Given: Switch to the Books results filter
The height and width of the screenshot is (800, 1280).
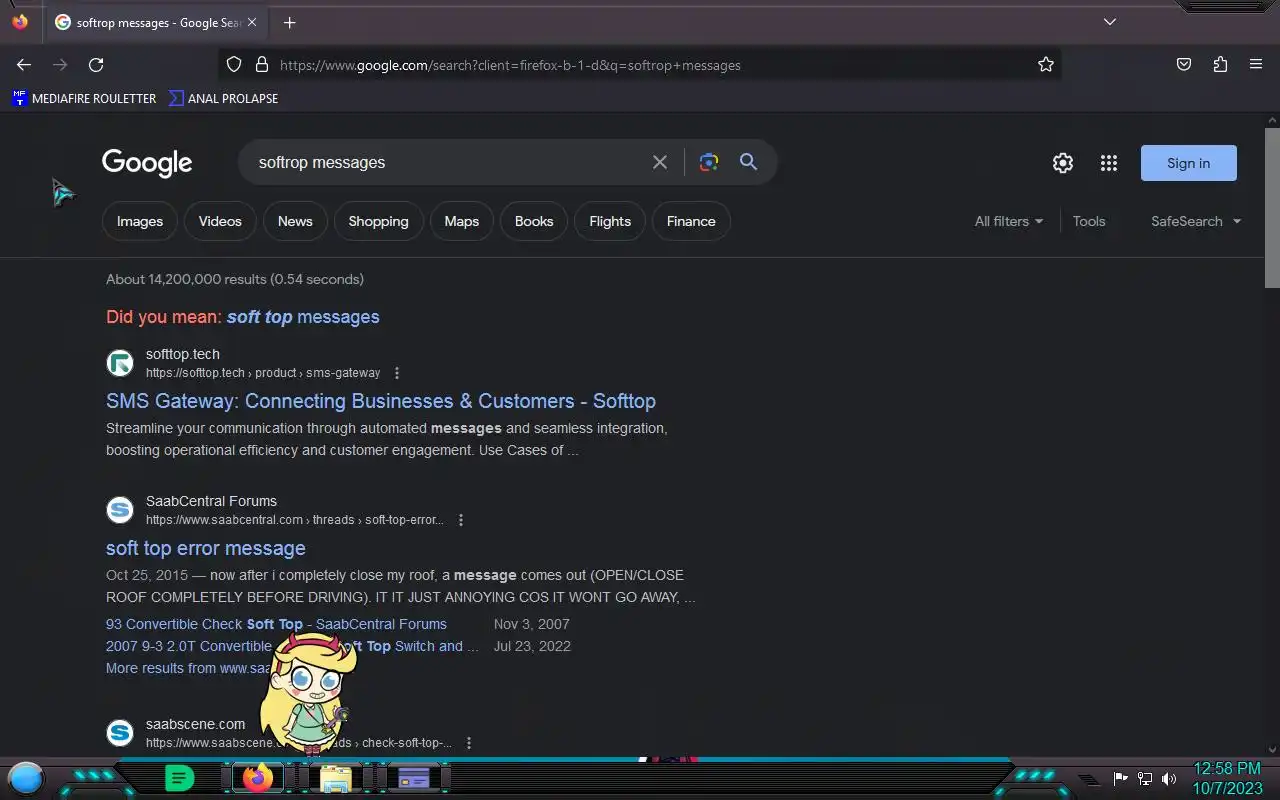Looking at the screenshot, I should point(534,221).
